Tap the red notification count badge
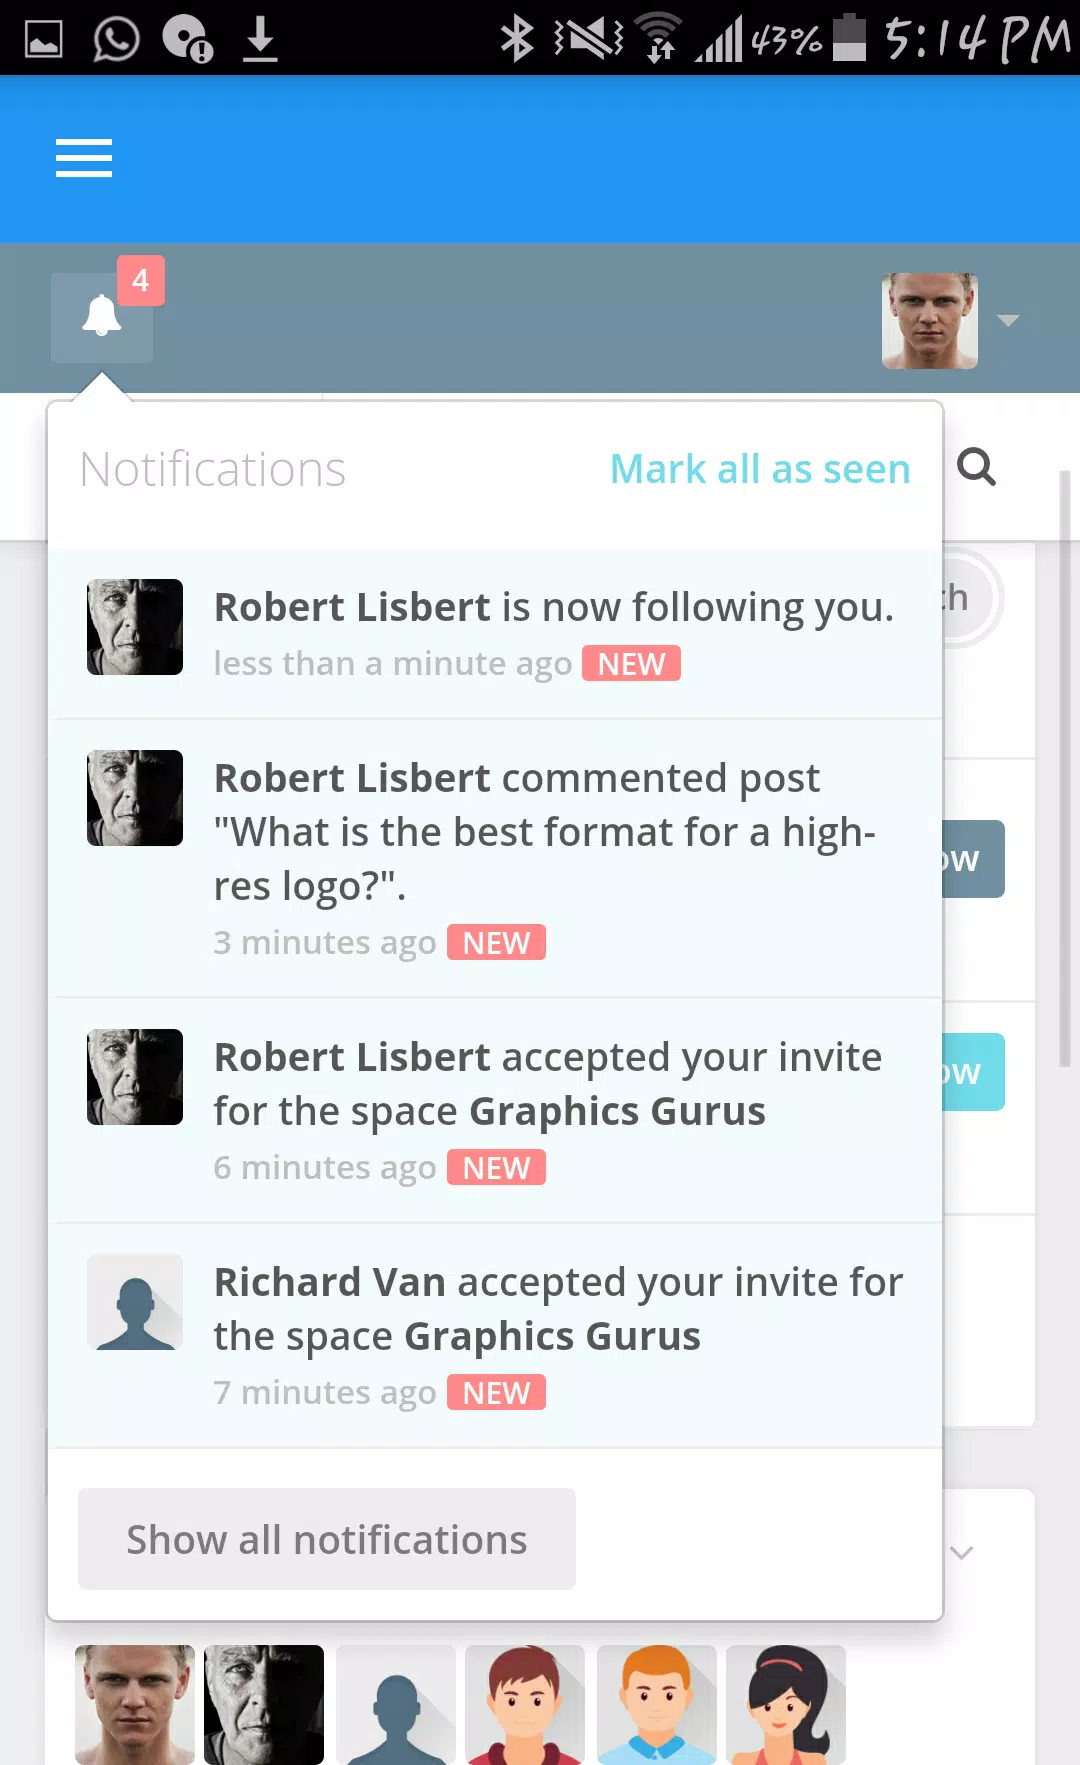1080x1765 pixels. coord(141,280)
